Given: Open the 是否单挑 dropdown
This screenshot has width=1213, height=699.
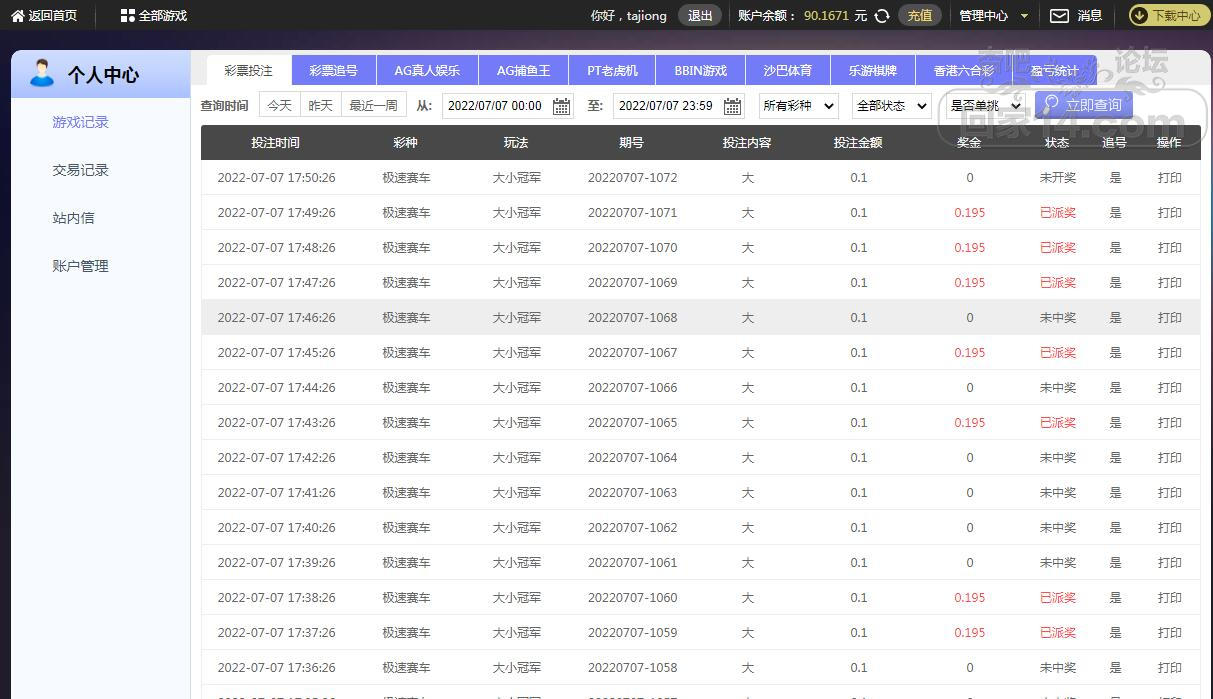Looking at the screenshot, I should [x=985, y=106].
